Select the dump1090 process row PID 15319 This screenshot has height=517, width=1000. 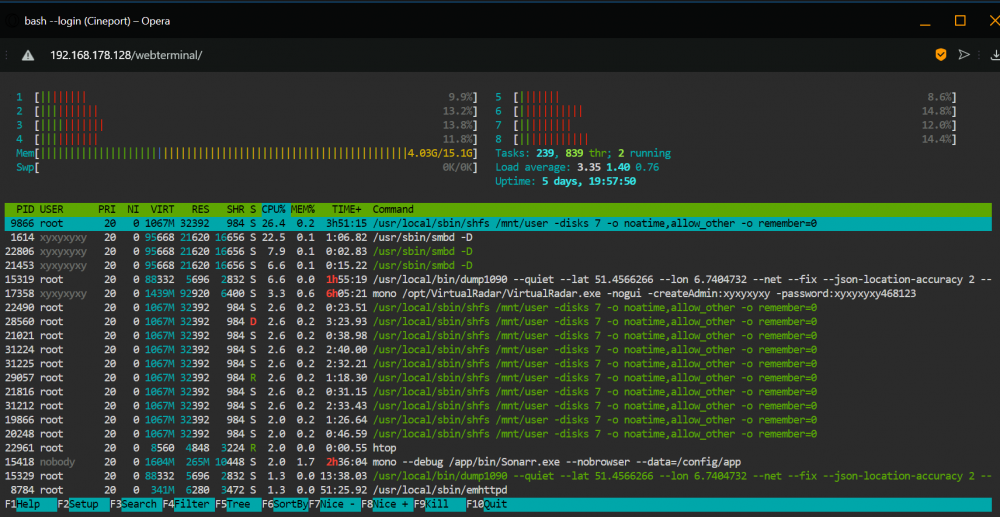498,279
